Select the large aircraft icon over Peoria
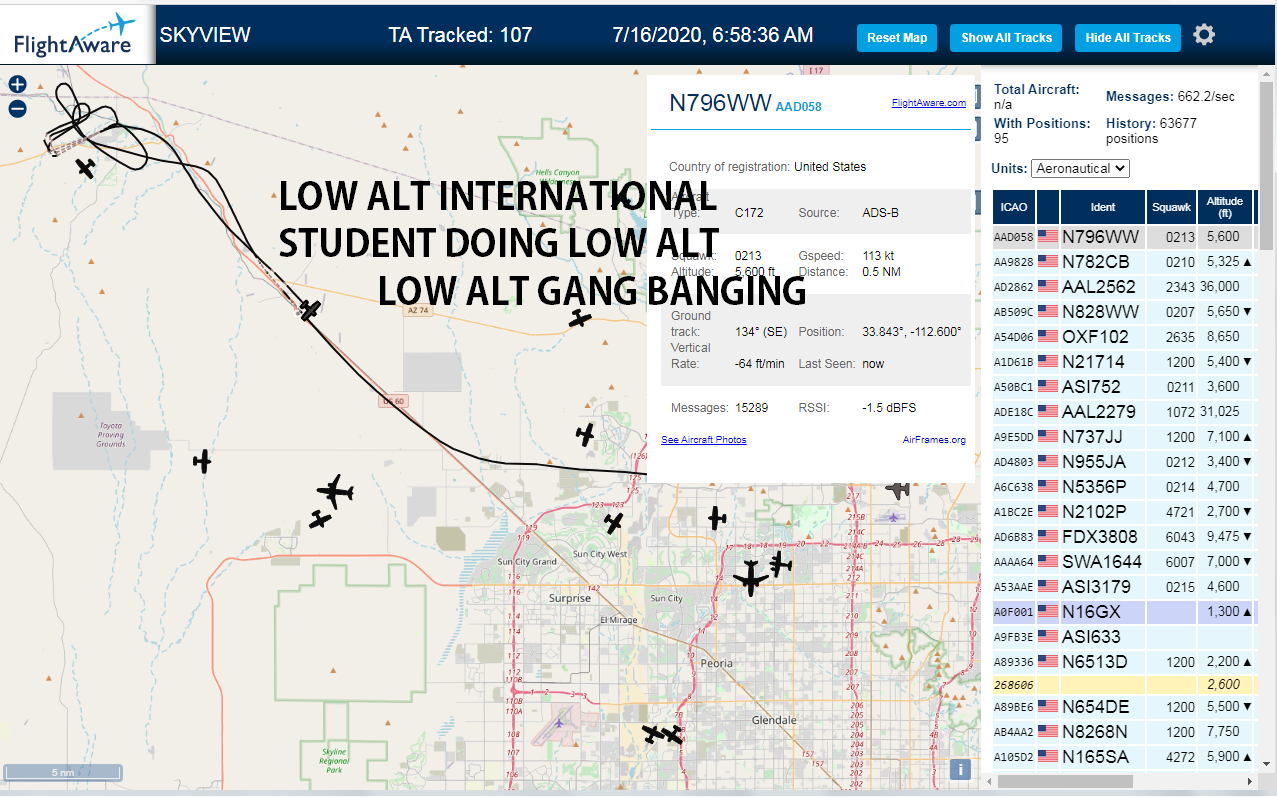Image resolution: width=1277 pixels, height=797 pixels. coord(750,578)
